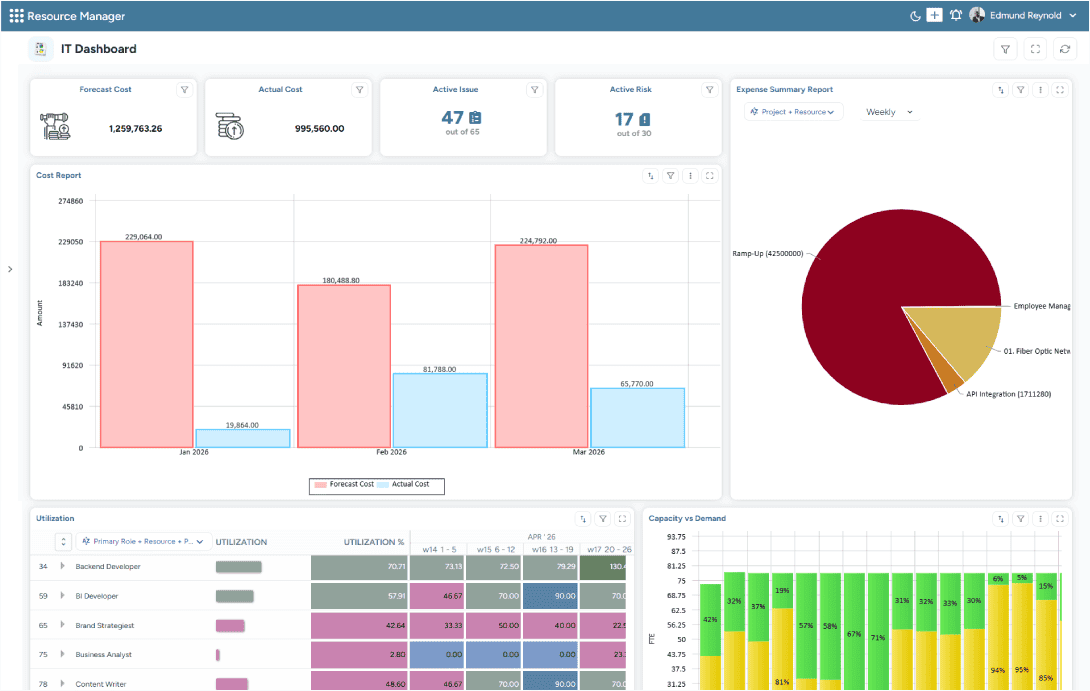Click Utilization expand/collapse all stepper
The width and height of the screenshot is (1090, 691).
(x=63, y=542)
